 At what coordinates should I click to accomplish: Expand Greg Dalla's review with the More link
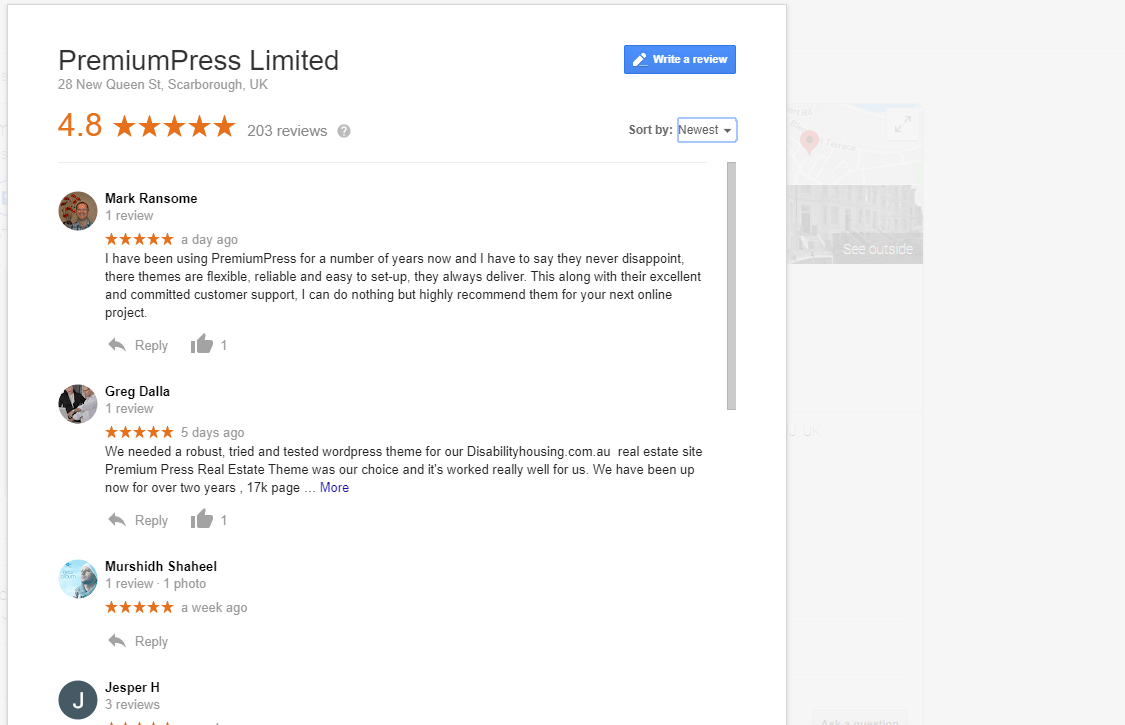click(334, 487)
